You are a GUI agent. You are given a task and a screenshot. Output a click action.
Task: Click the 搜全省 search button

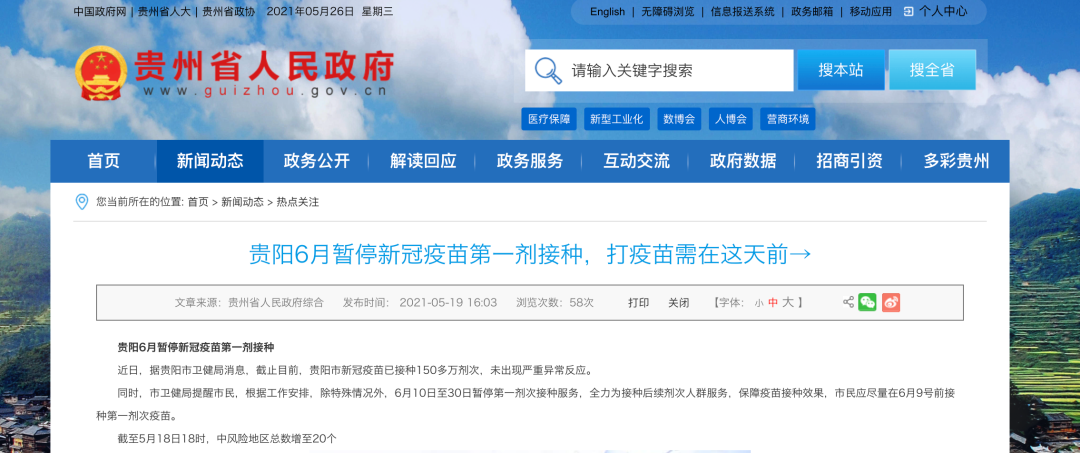coord(932,70)
